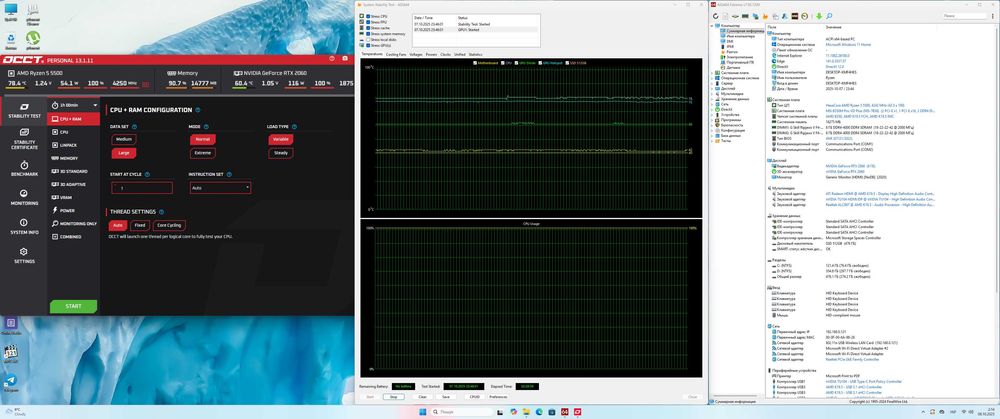The width and height of the screenshot is (1000, 419).
Task: Click help icon beside Thread Settings
Action: (161, 212)
